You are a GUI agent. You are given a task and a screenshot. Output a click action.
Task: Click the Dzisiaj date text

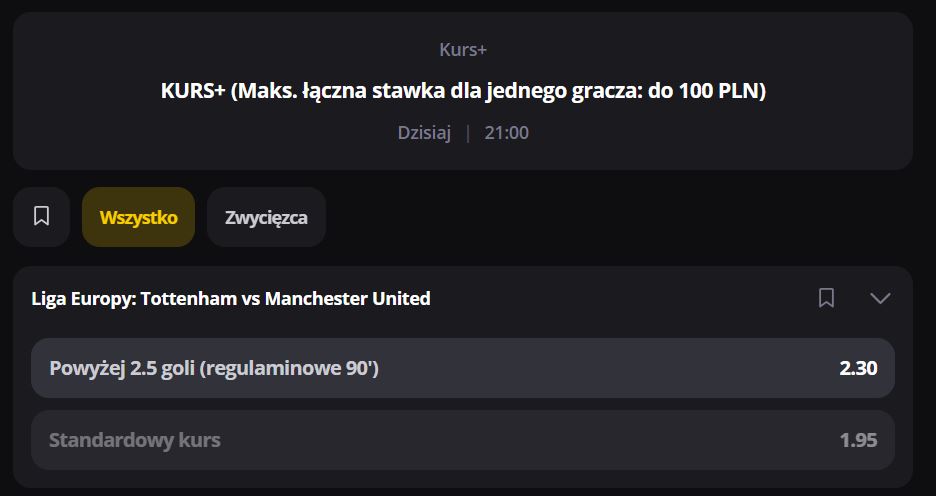pos(425,133)
